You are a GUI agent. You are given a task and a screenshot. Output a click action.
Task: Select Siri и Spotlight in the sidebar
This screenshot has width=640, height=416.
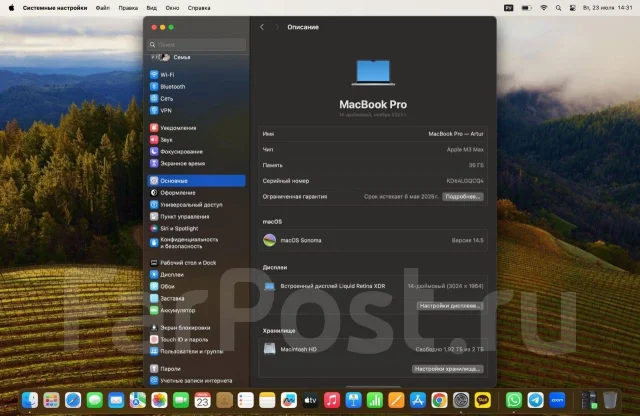[196, 228]
